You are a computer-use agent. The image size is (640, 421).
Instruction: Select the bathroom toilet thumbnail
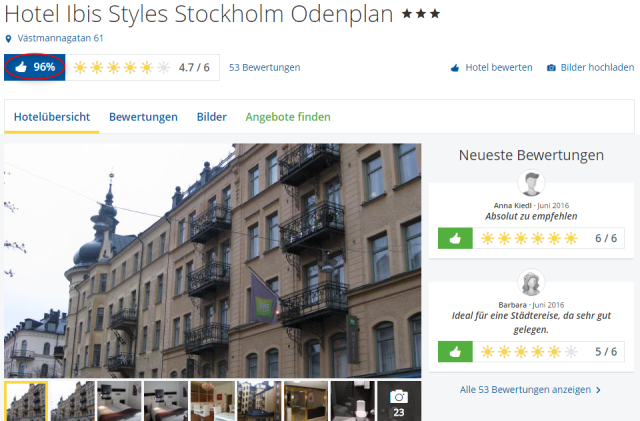(x=353, y=401)
